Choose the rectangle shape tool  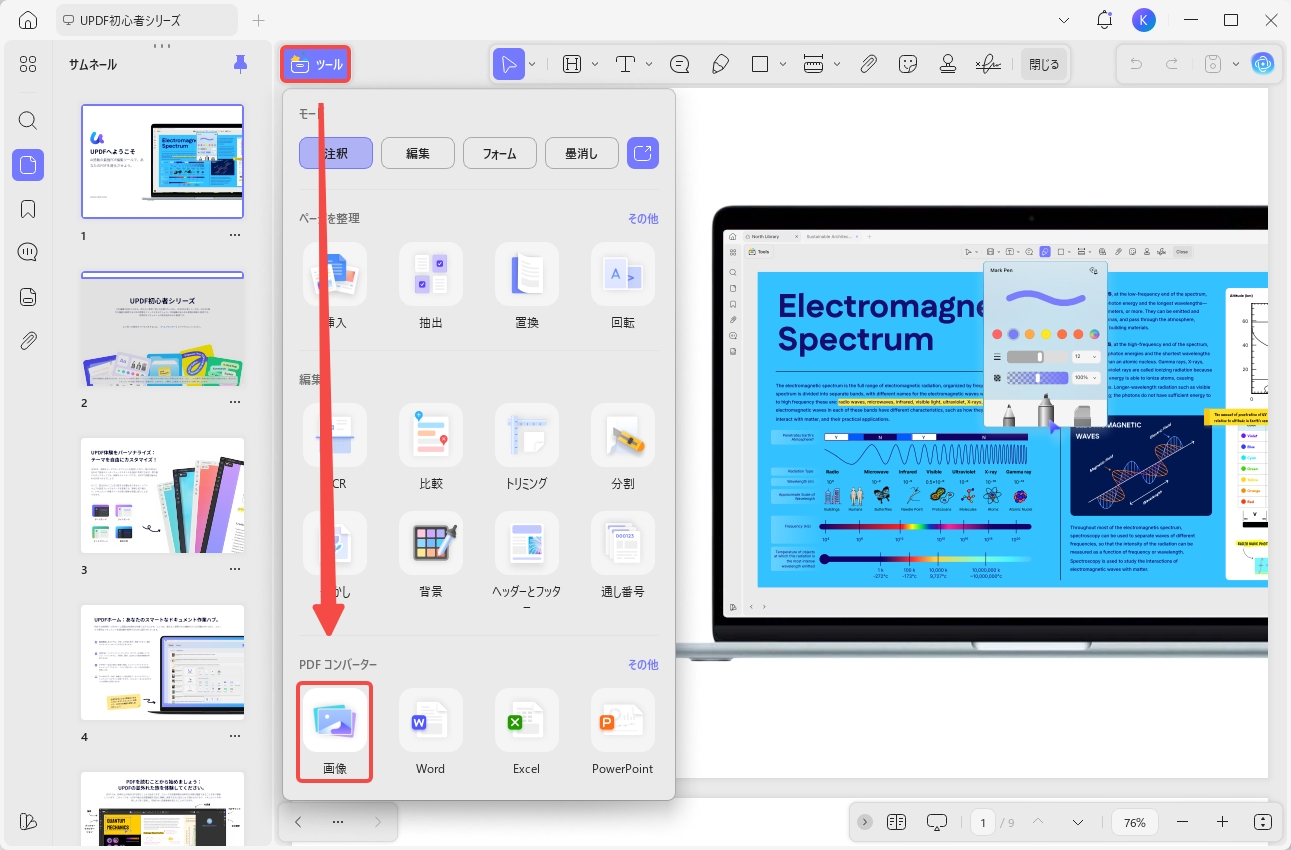coord(760,64)
